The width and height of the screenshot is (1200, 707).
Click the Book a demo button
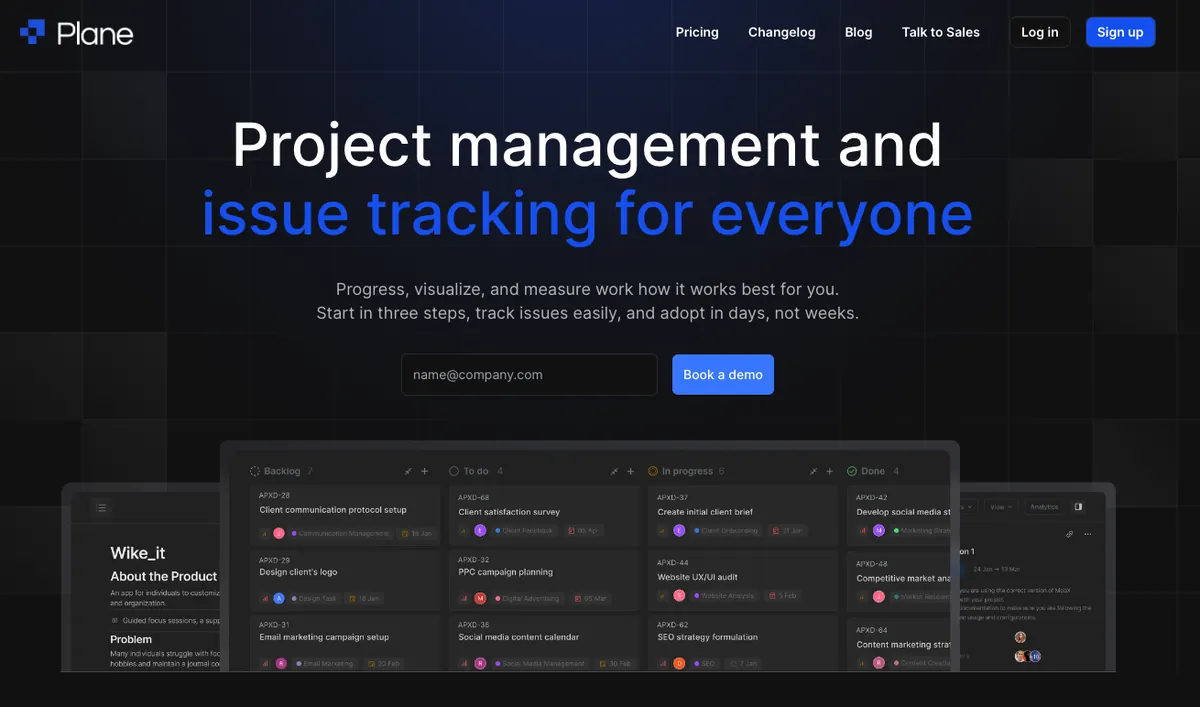[x=722, y=374]
